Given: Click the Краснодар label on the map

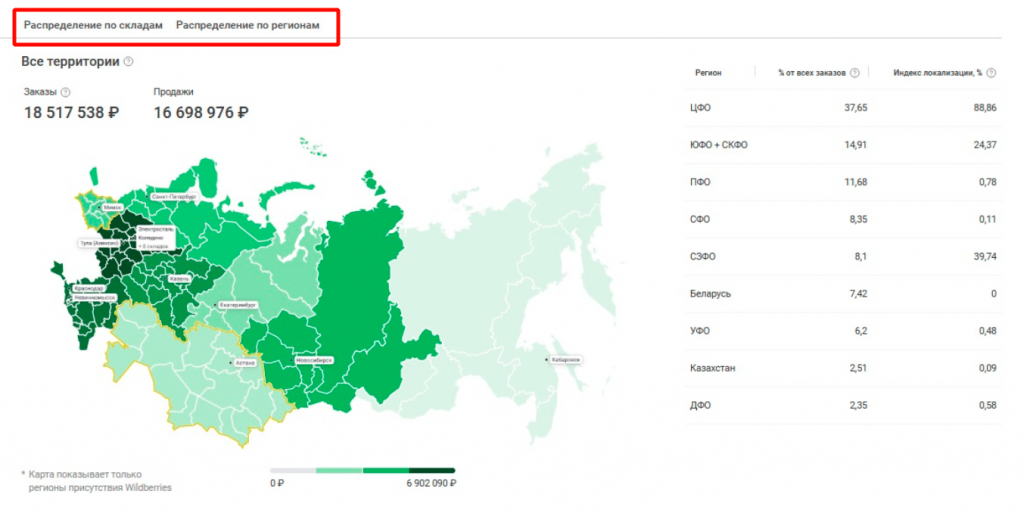Looking at the screenshot, I should (88, 289).
